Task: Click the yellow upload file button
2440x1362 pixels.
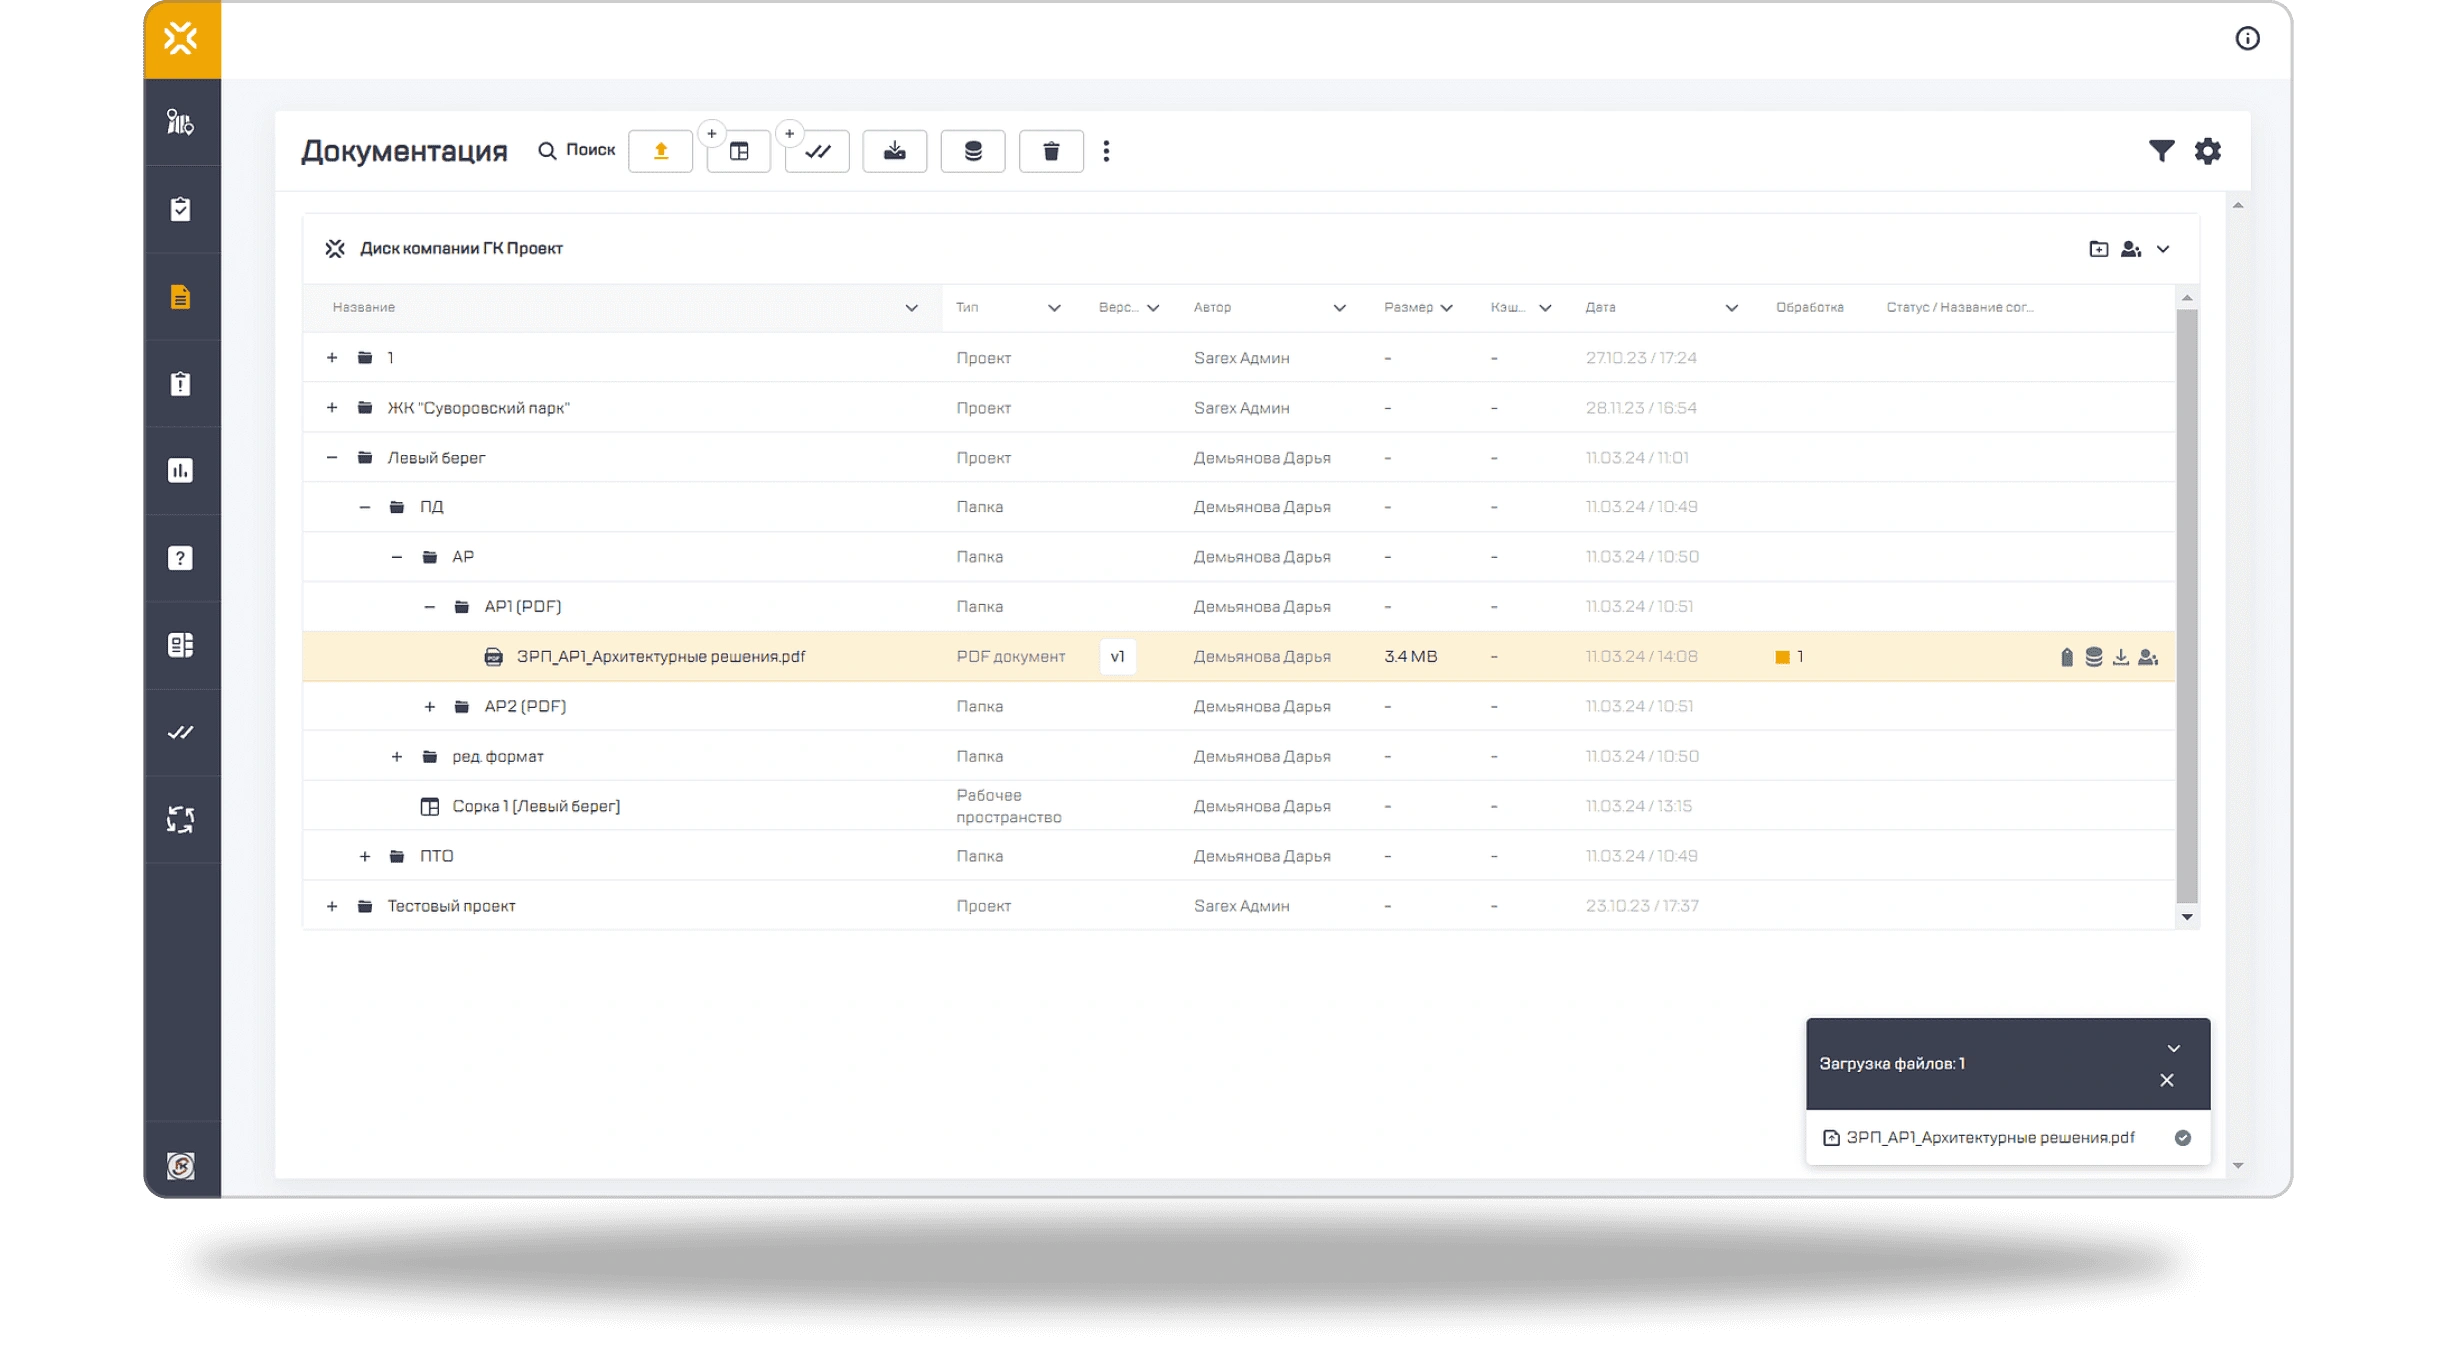Action: point(660,151)
